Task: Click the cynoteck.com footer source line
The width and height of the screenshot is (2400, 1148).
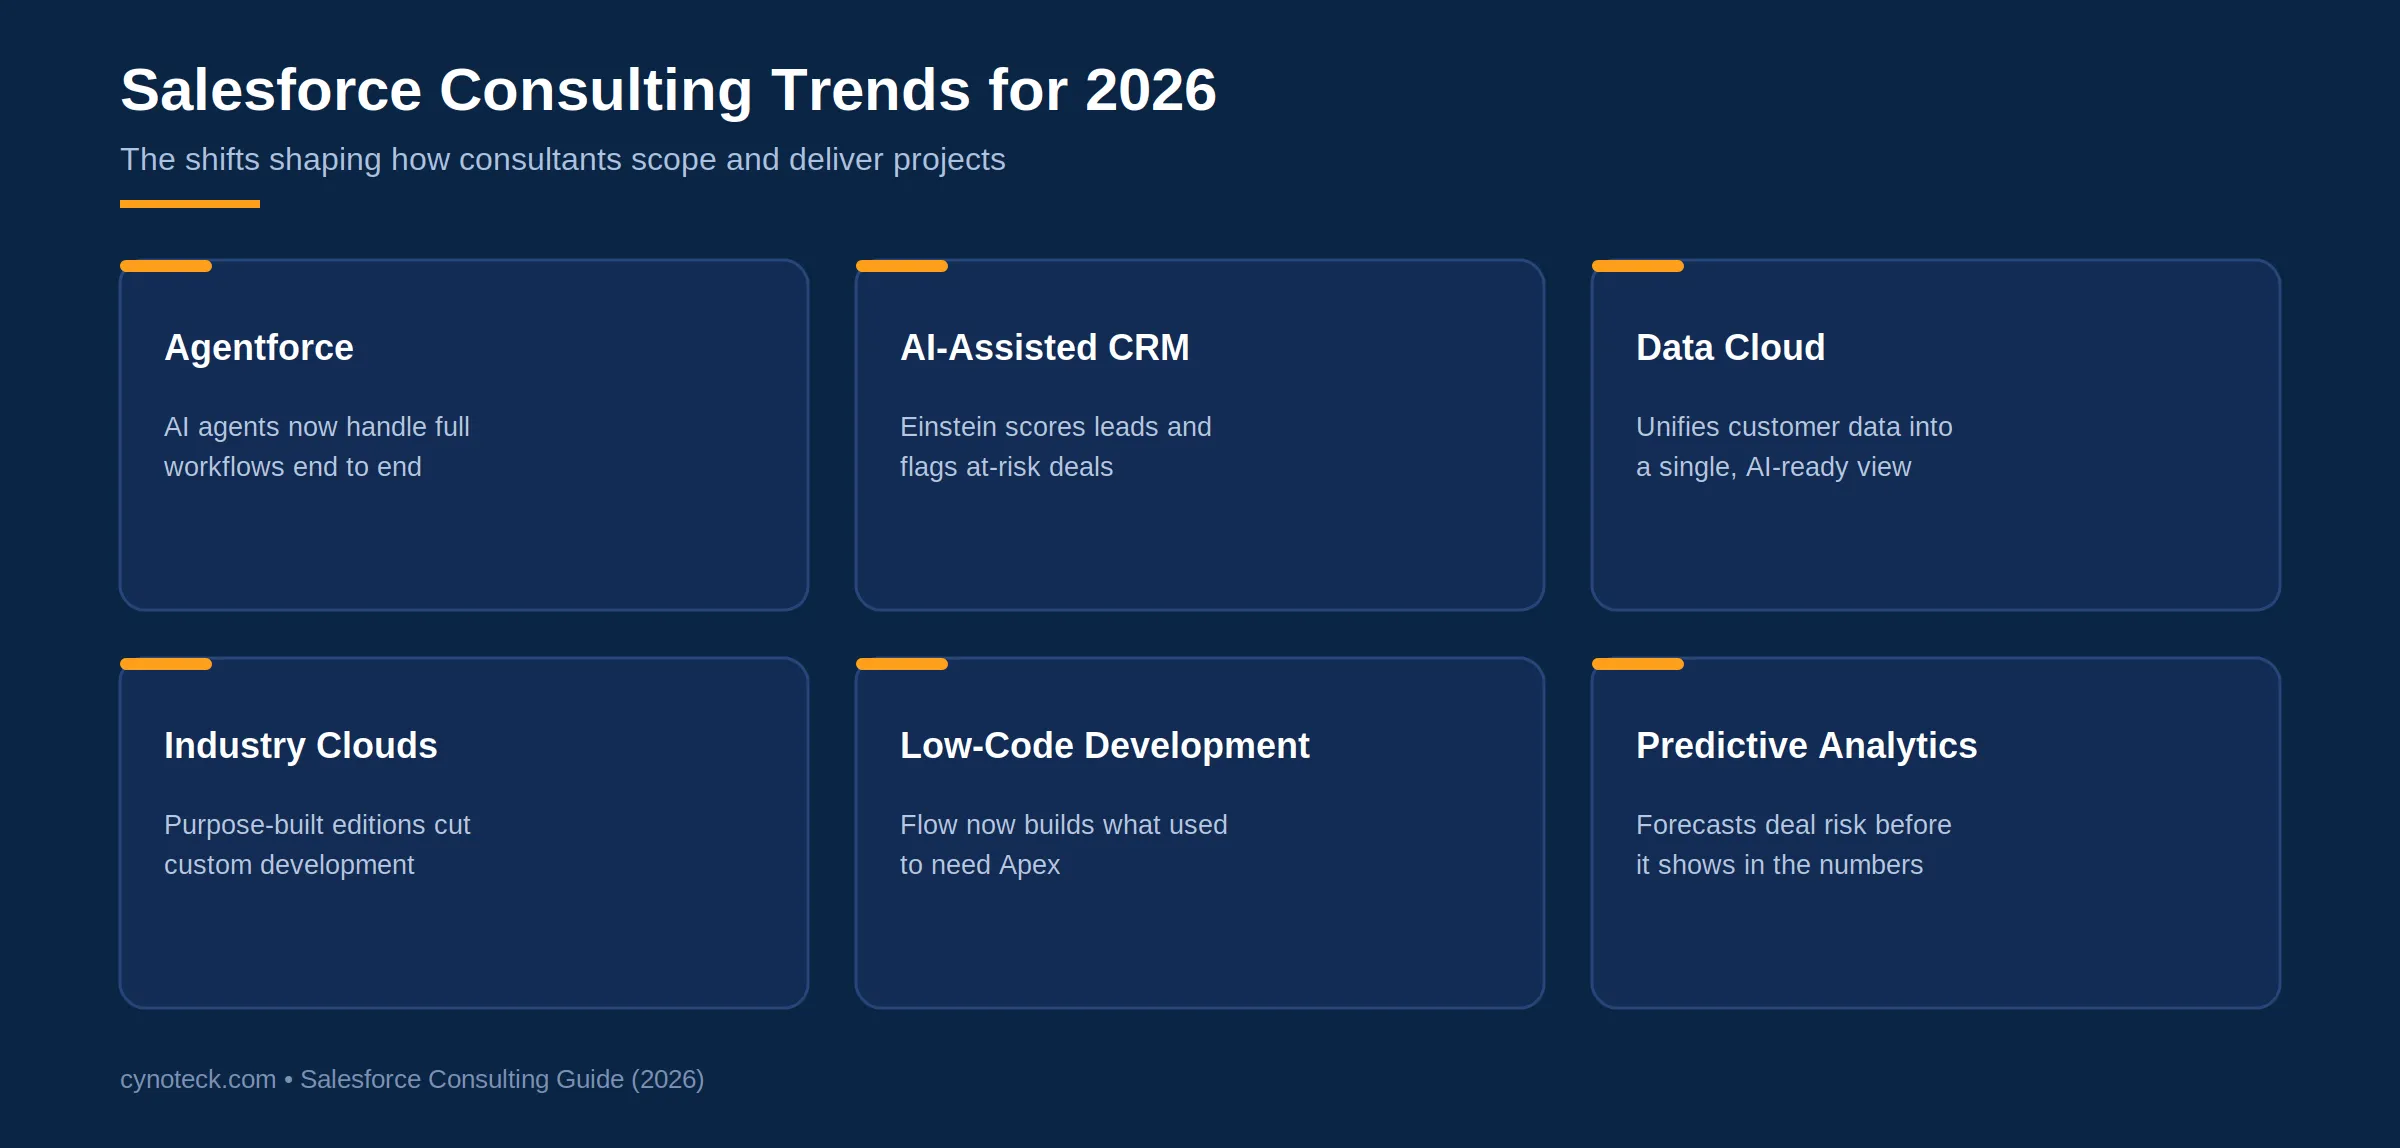Action: click(412, 1080)
